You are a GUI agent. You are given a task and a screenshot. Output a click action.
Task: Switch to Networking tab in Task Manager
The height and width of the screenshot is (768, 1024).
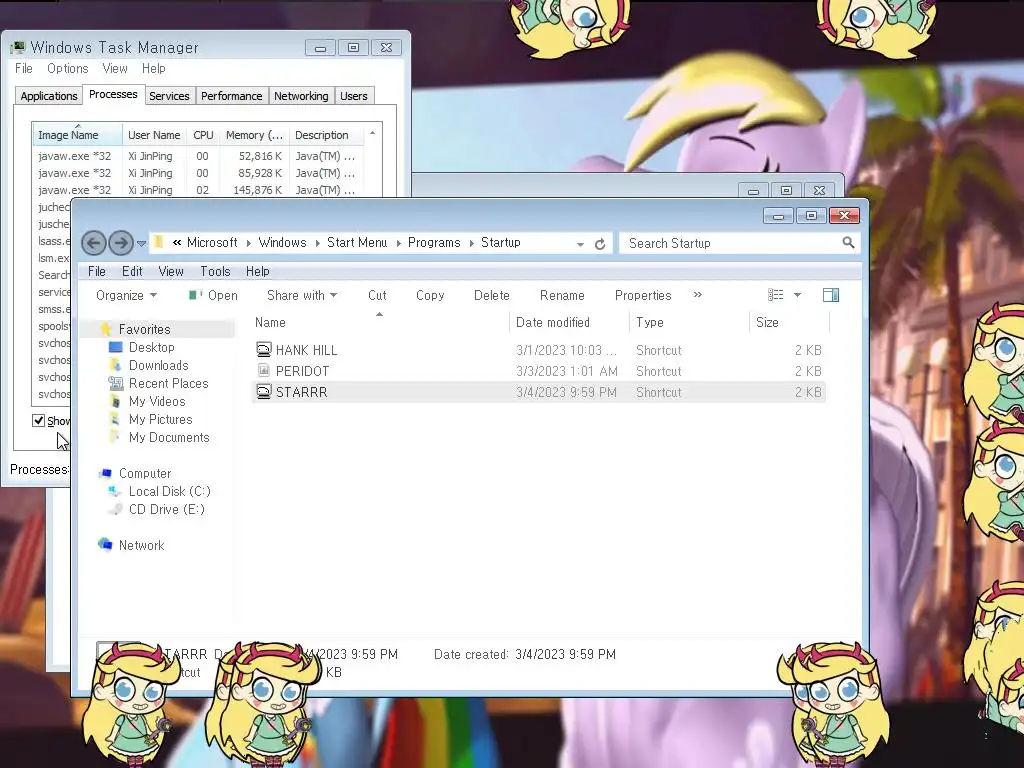301,96
